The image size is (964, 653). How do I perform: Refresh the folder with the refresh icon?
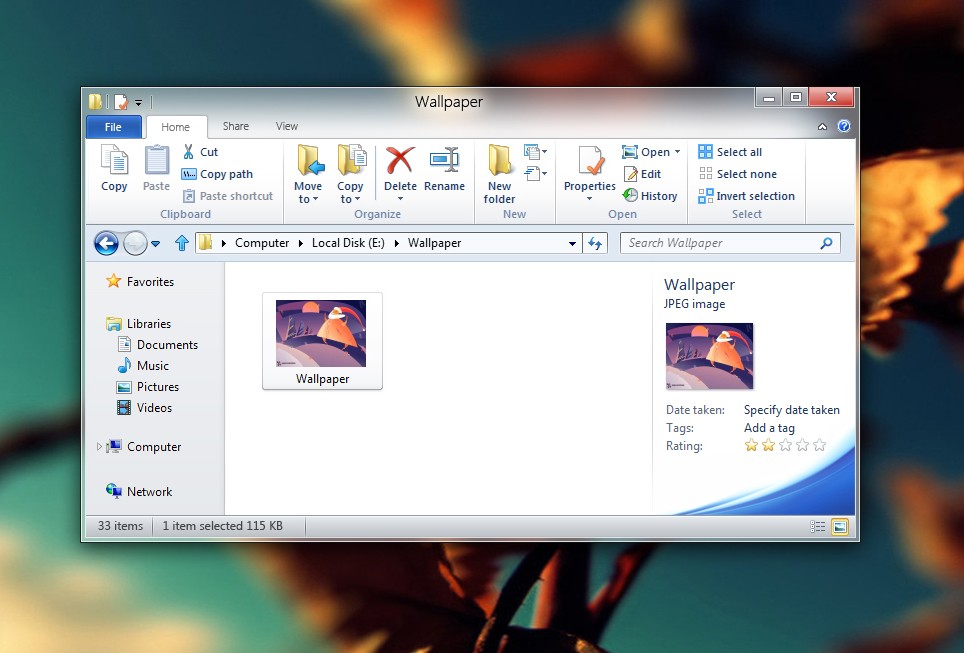click(595, 242)
